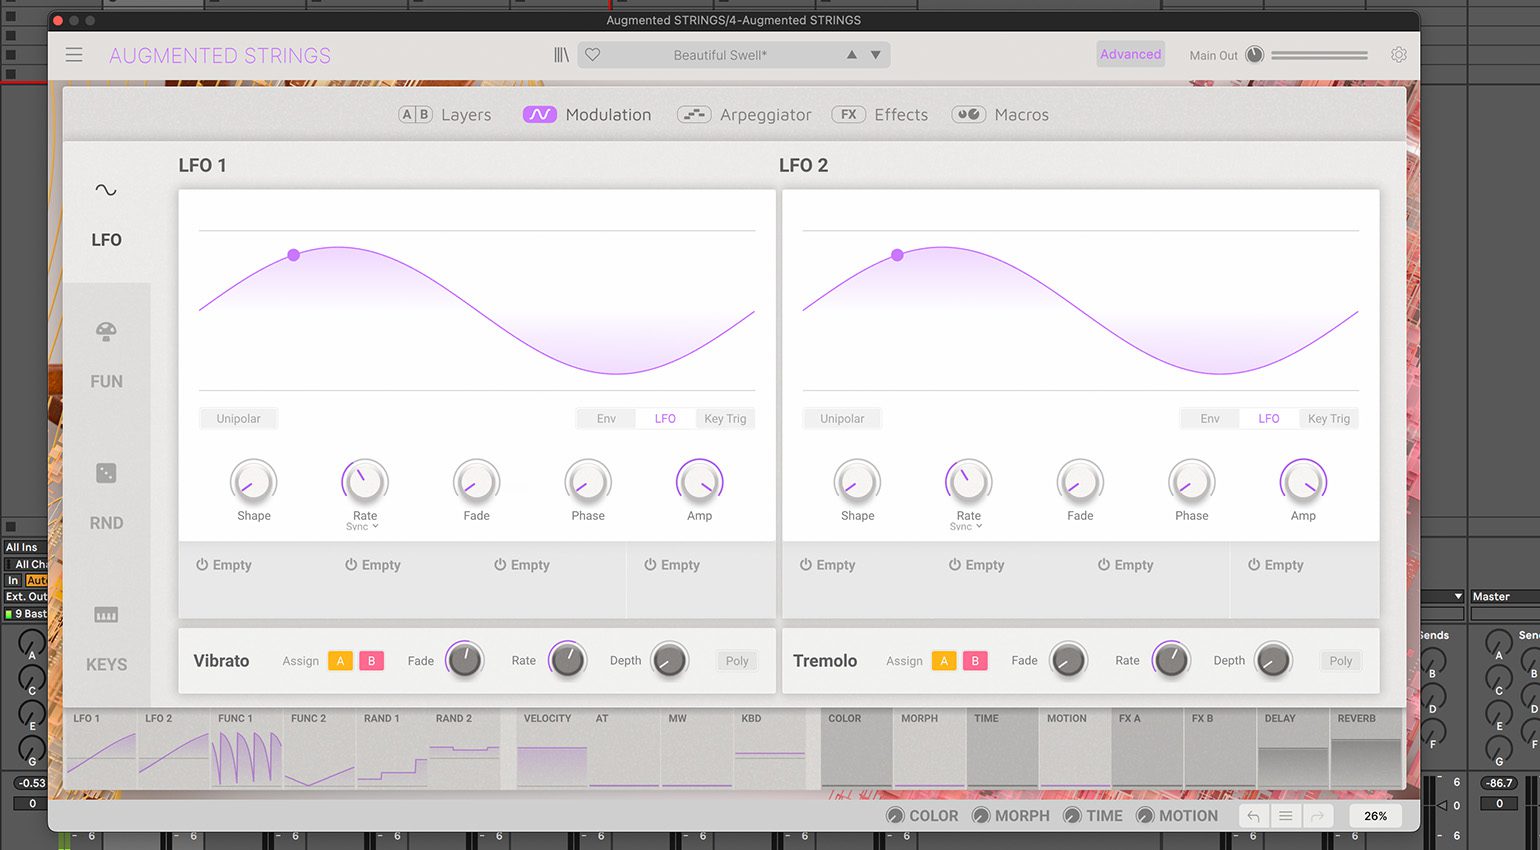The height and width of the screenshot is (850, 1540).
Task: Open Beautiful Swell preset name selector
Action: 720,55
